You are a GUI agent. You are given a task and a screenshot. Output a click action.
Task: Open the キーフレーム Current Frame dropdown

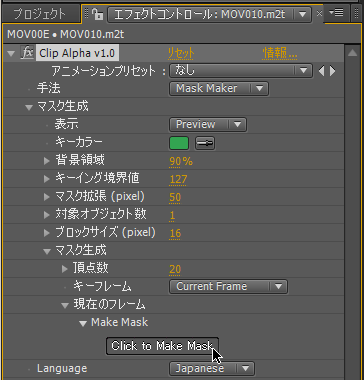(228, 287)
